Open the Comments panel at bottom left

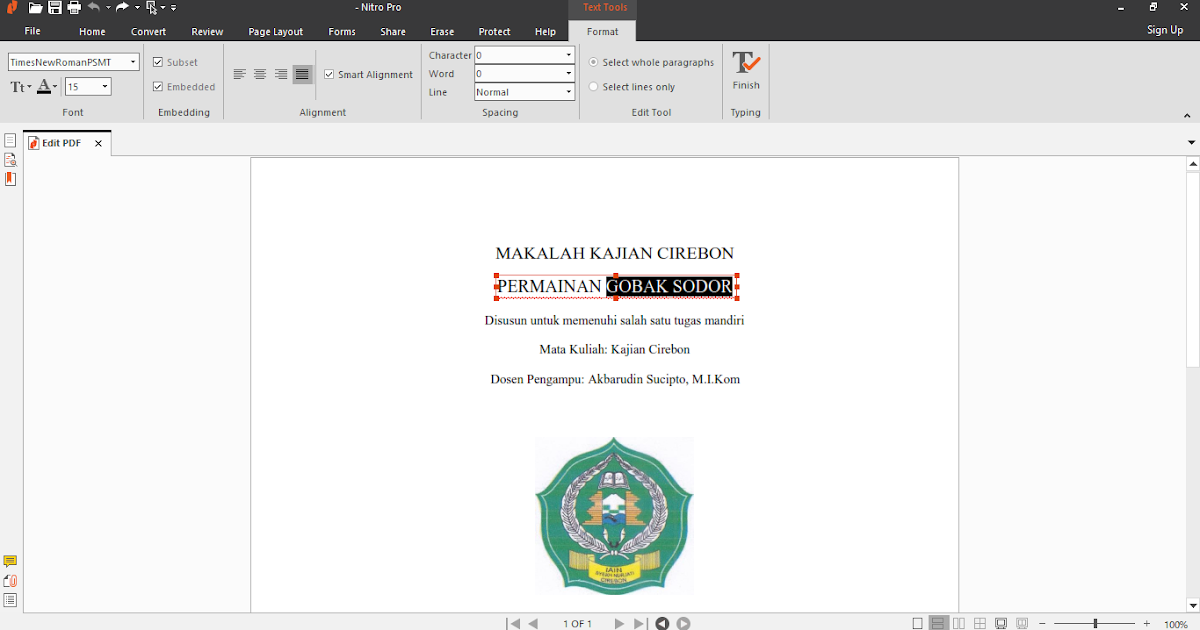tap(10, 562)
